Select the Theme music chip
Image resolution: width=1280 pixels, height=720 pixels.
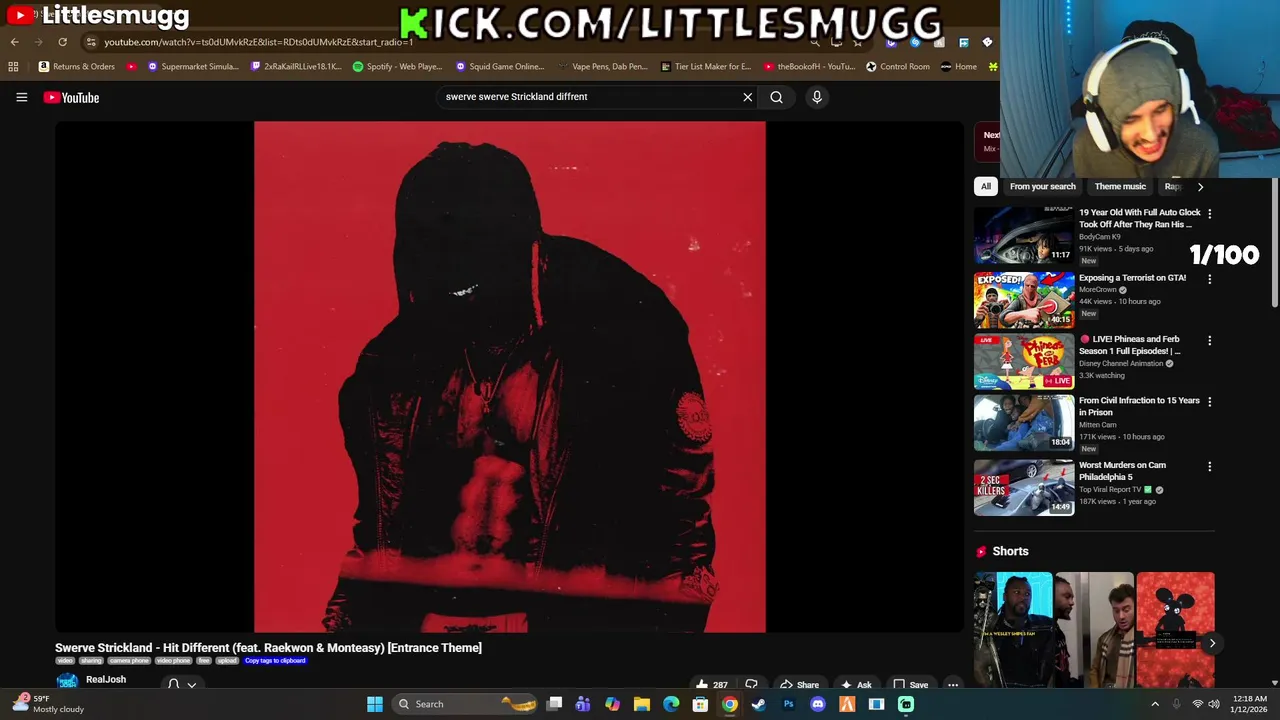(1120, 186)
